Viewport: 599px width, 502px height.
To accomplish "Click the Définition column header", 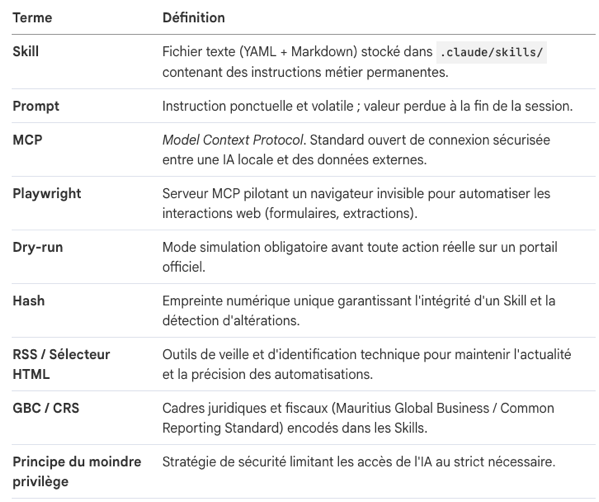I will click(194, 18).
